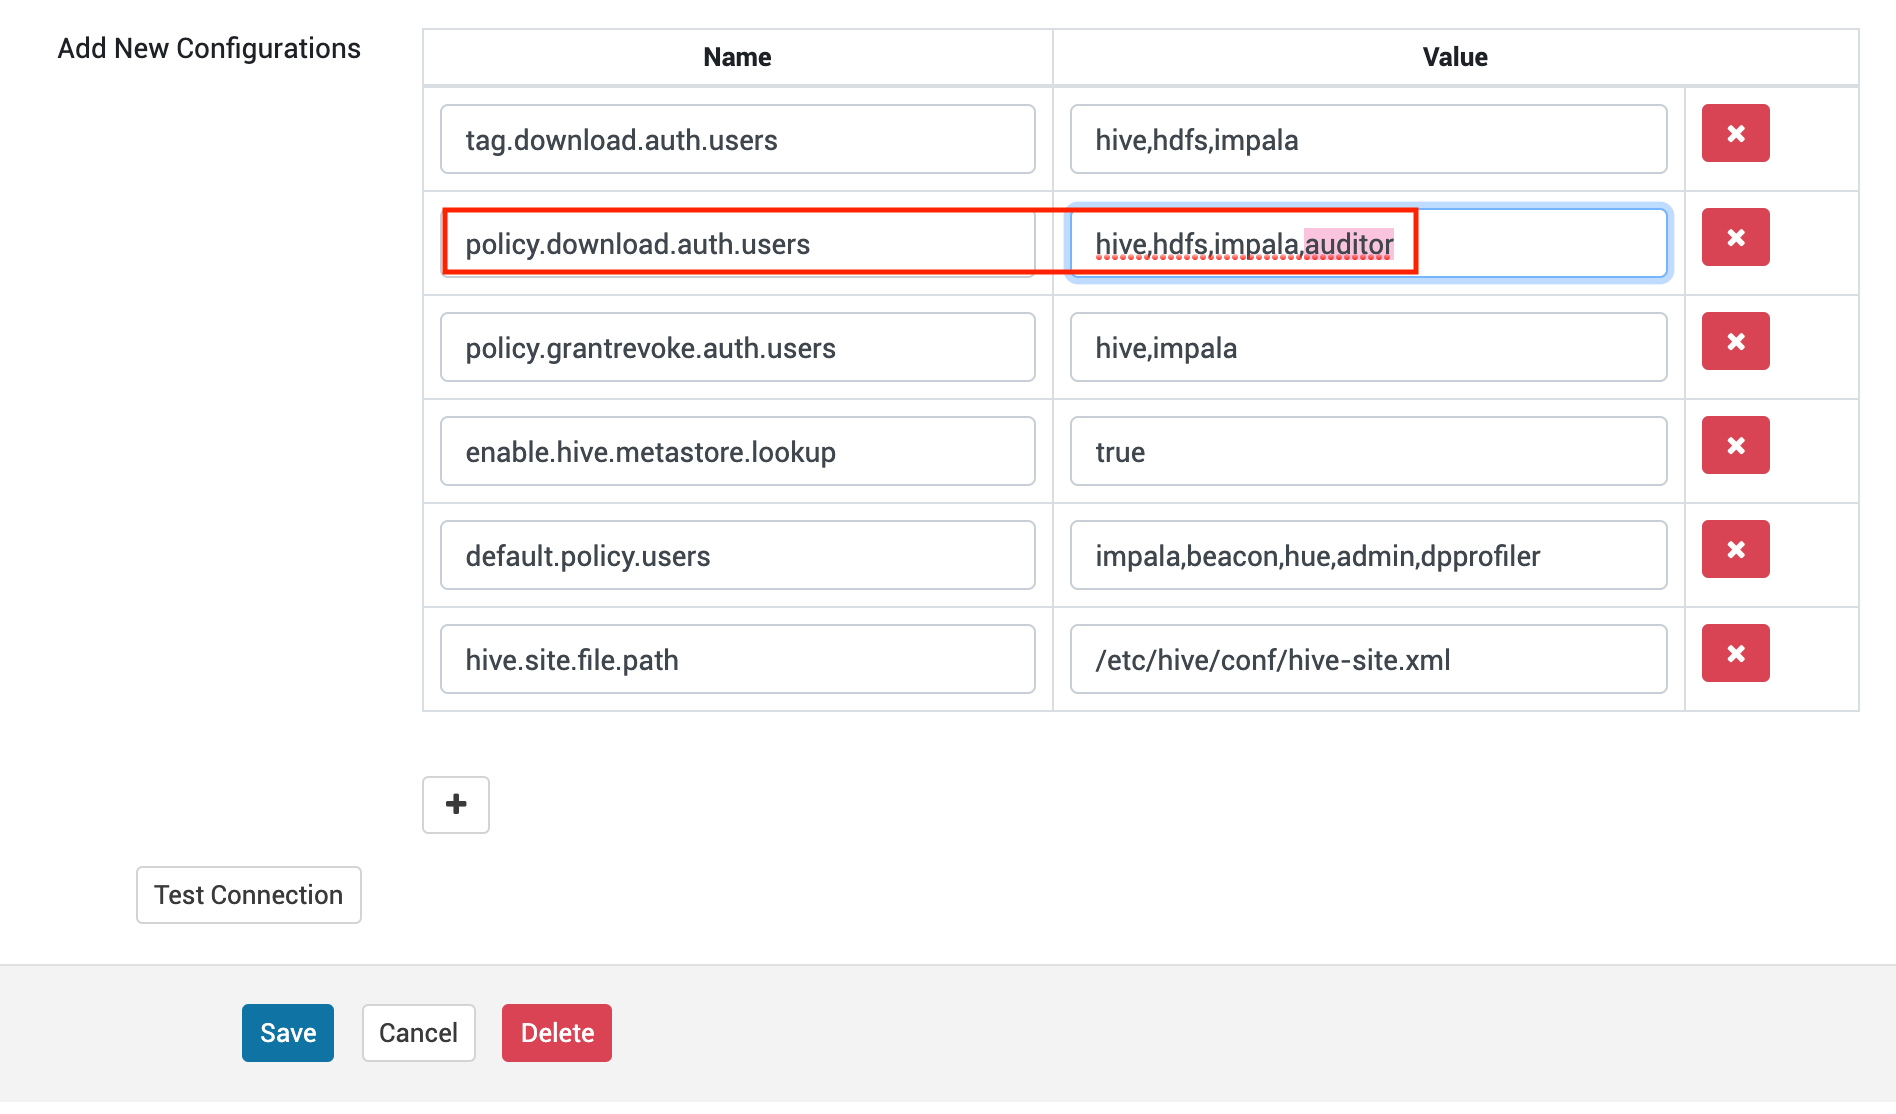
Task: Delete the hive.site.file.path configuration row
Action: click(1735, 653)
